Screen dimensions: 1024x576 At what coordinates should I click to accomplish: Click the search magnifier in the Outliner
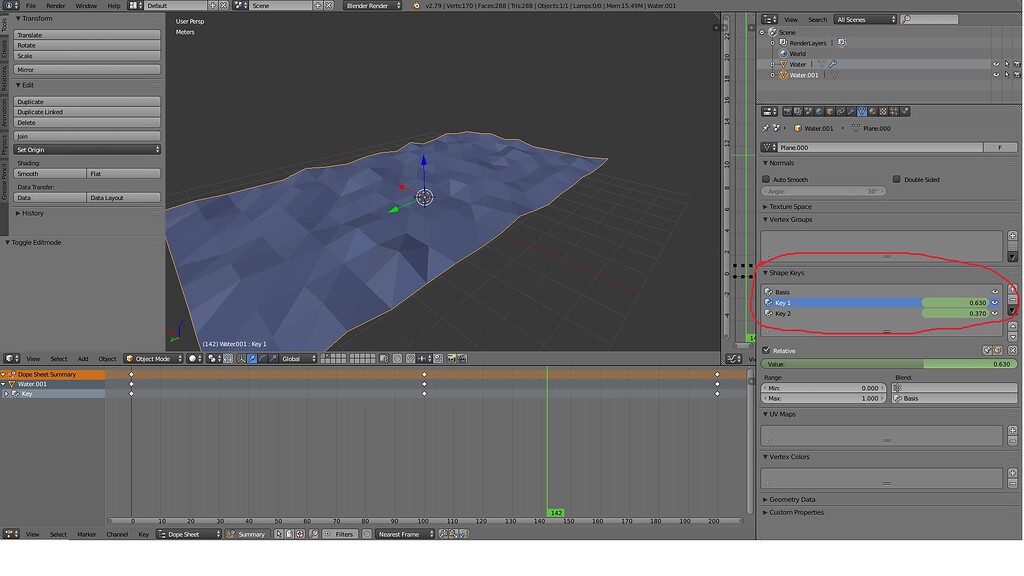point(906,19)
